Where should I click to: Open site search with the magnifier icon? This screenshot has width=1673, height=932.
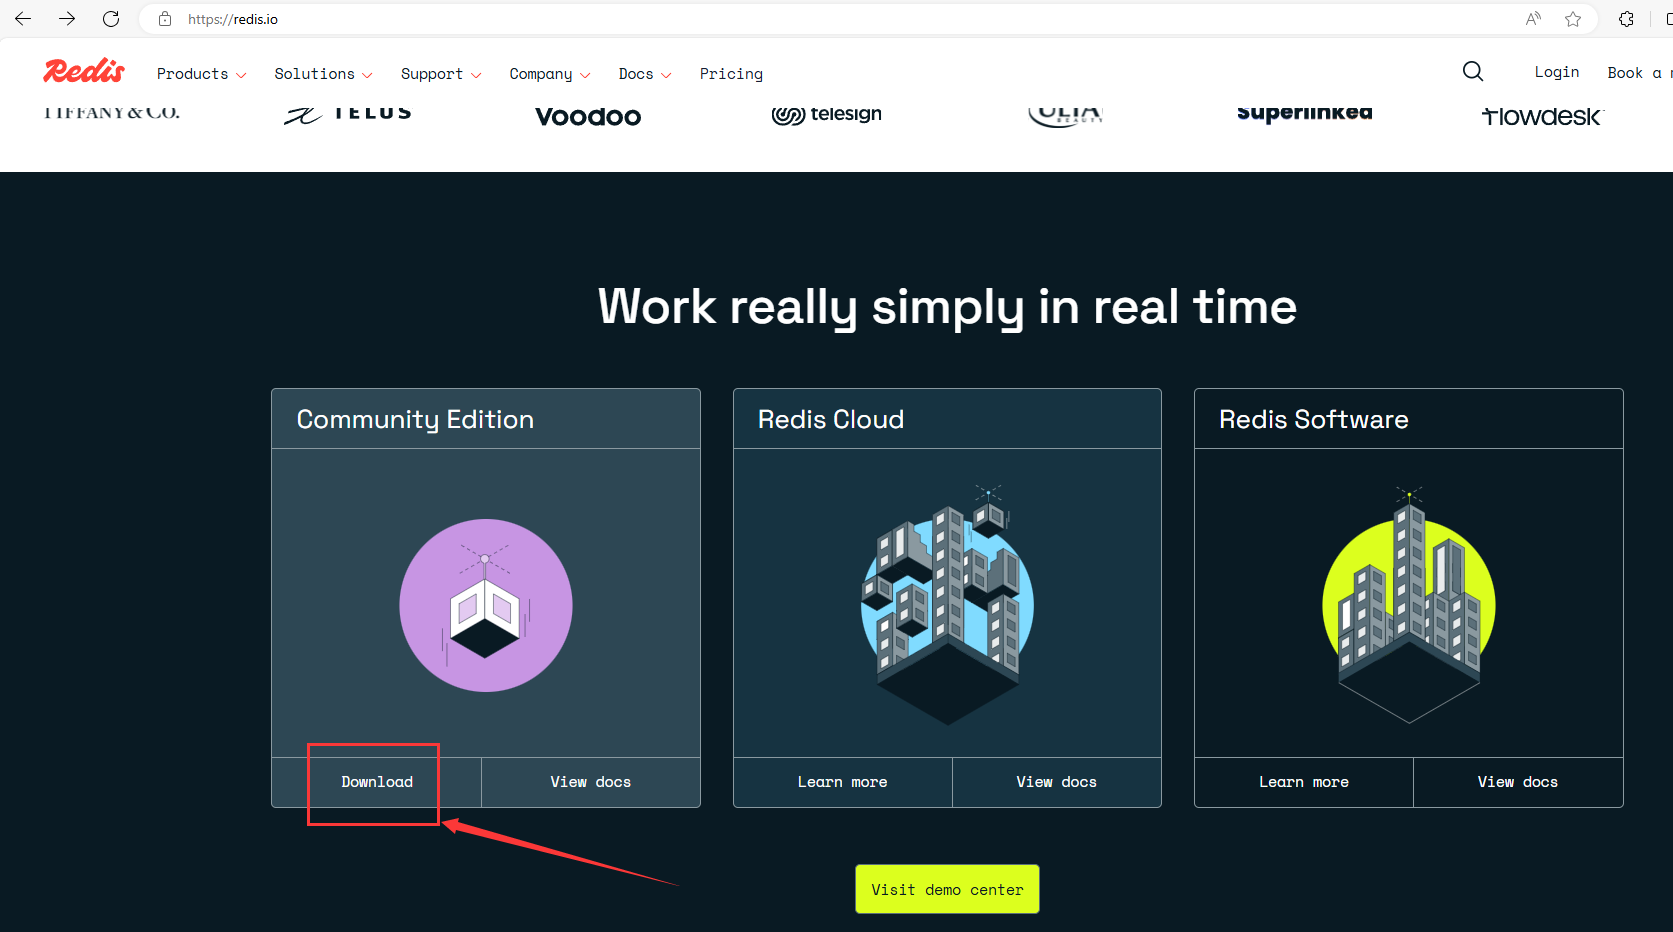[x=1473, y=71]
